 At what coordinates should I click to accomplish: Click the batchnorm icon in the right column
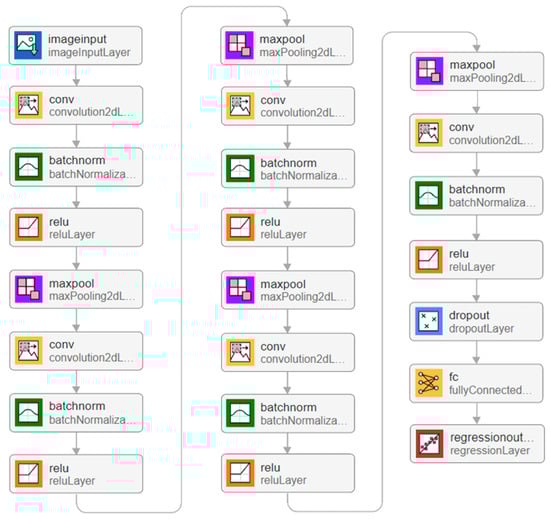pyautogui.click(x=429, y=195)
